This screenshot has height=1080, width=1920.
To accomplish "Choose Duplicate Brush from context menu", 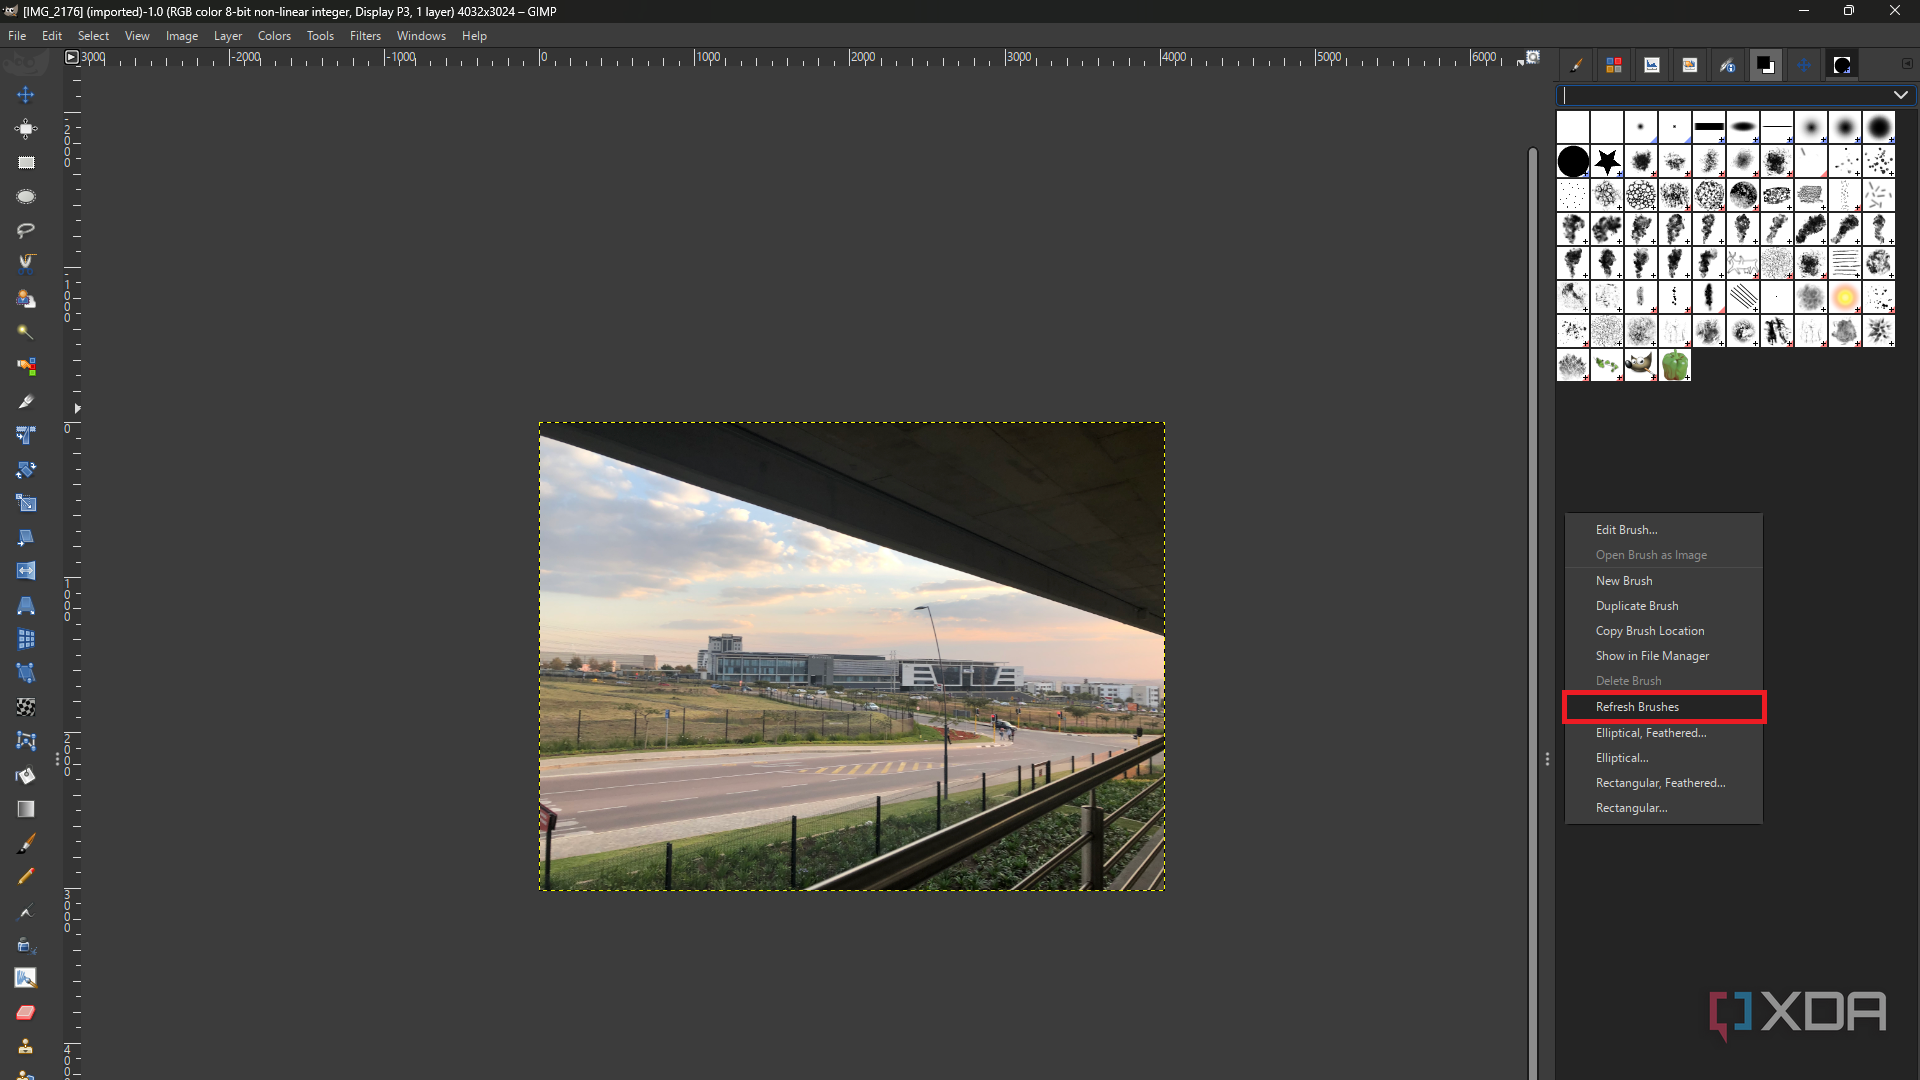I will pos(1664,606).
